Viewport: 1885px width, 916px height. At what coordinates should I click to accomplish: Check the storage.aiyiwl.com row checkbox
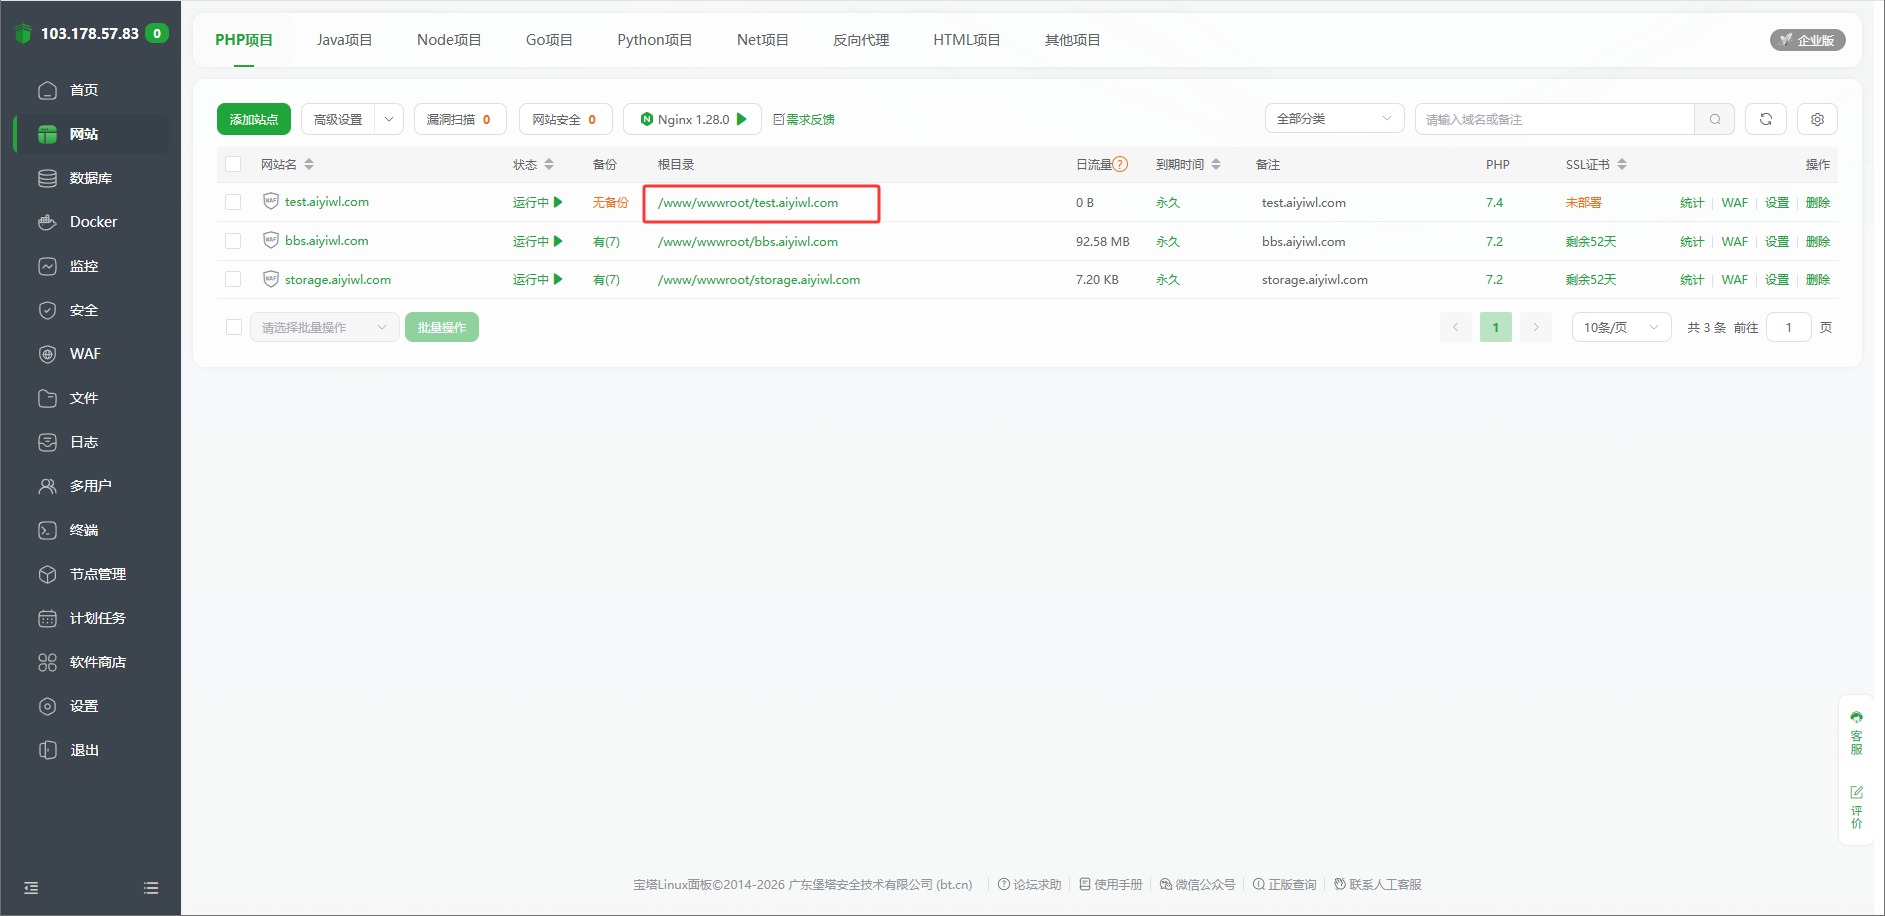(x=233, y=279)
